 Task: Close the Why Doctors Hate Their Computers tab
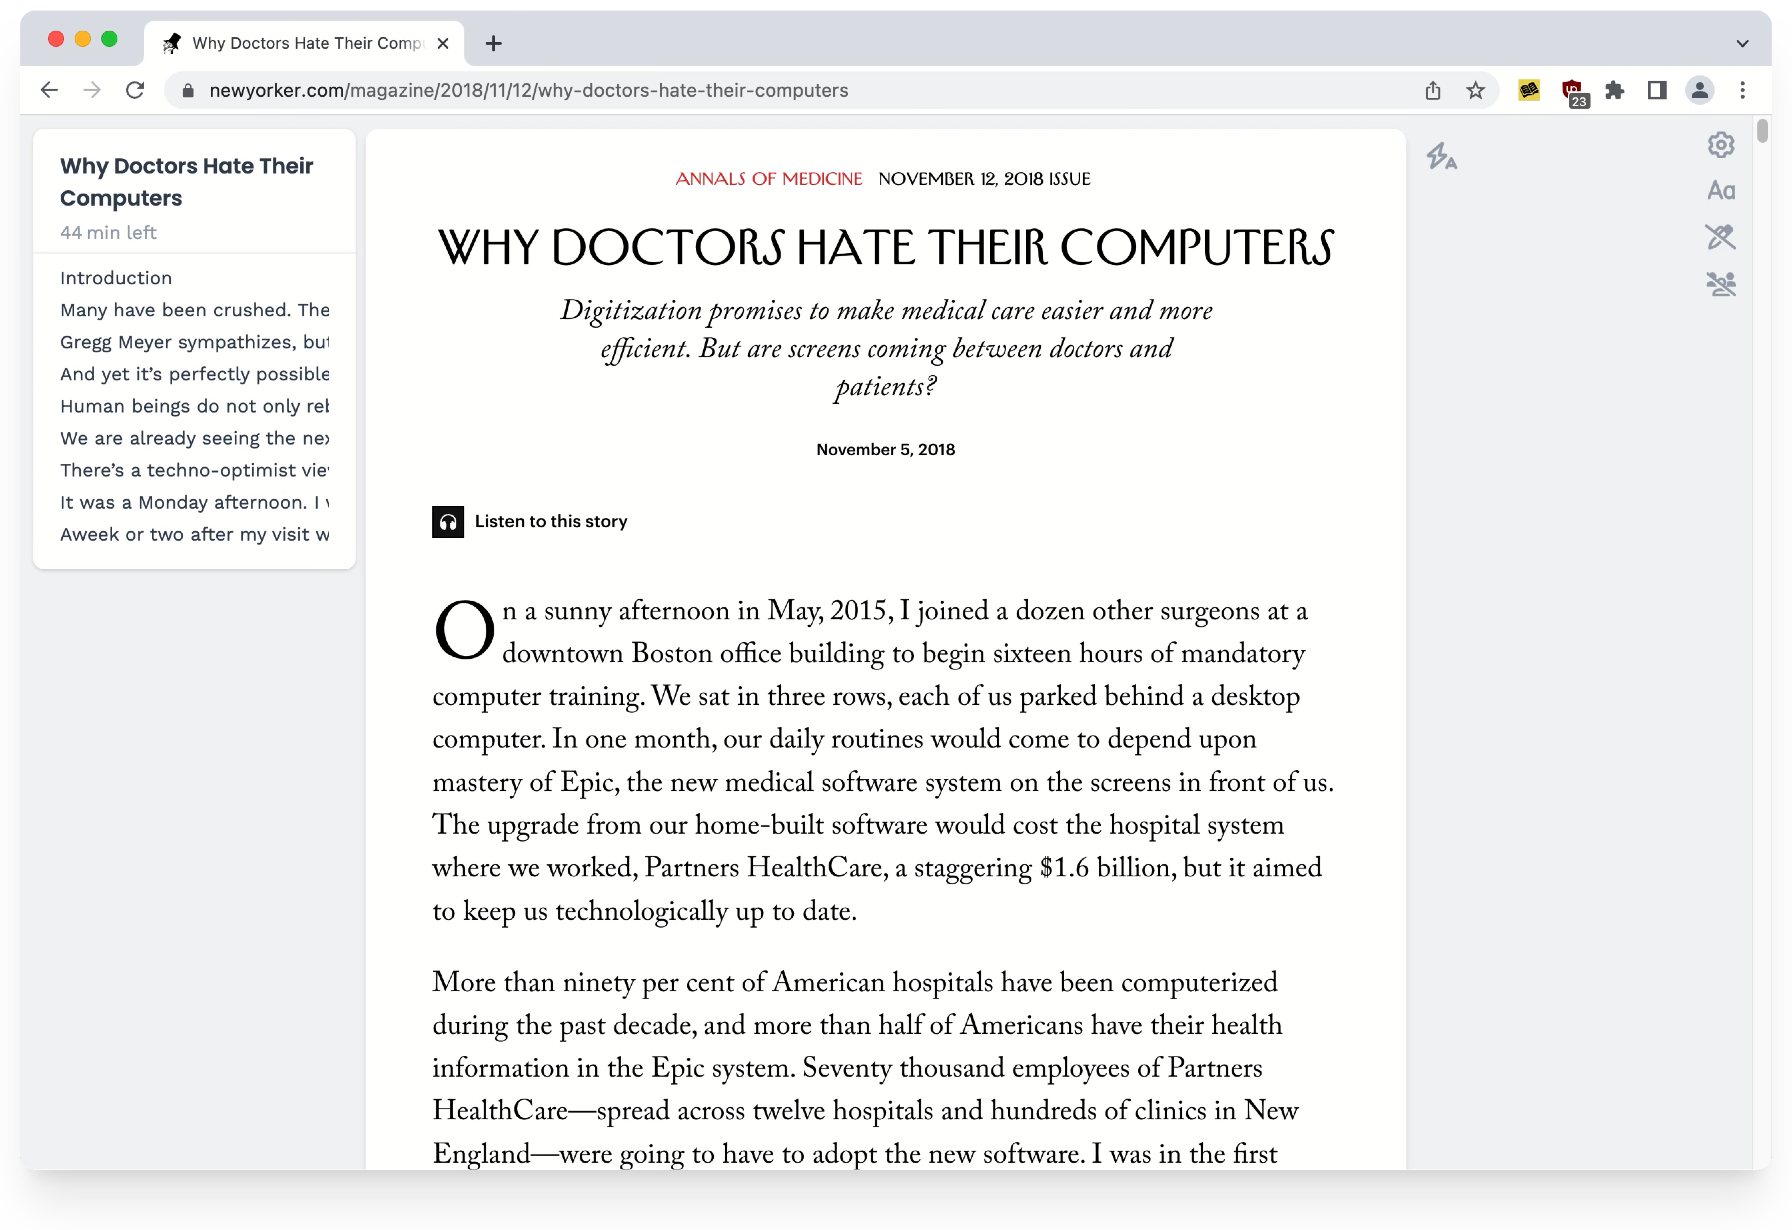pyautogui.click(x=443, y=43)
